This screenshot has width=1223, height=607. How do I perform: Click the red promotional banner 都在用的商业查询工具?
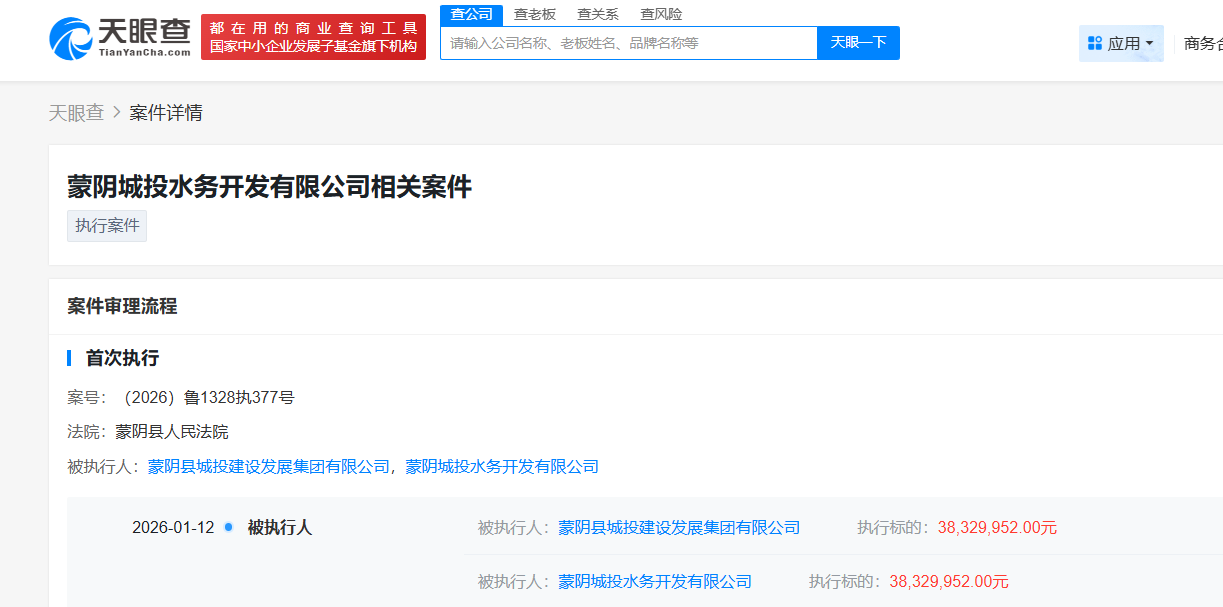point(313,37)
